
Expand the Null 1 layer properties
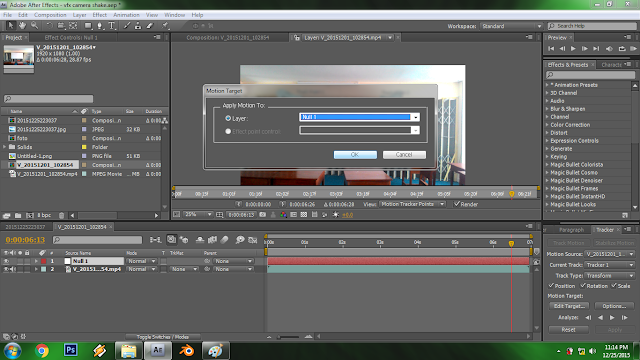pyautogui.click(x=36, y=261)
